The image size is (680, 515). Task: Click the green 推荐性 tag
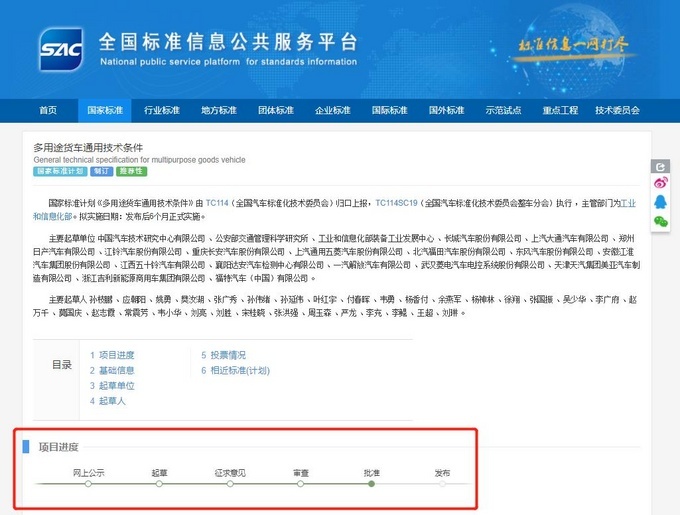click(131, 171)
